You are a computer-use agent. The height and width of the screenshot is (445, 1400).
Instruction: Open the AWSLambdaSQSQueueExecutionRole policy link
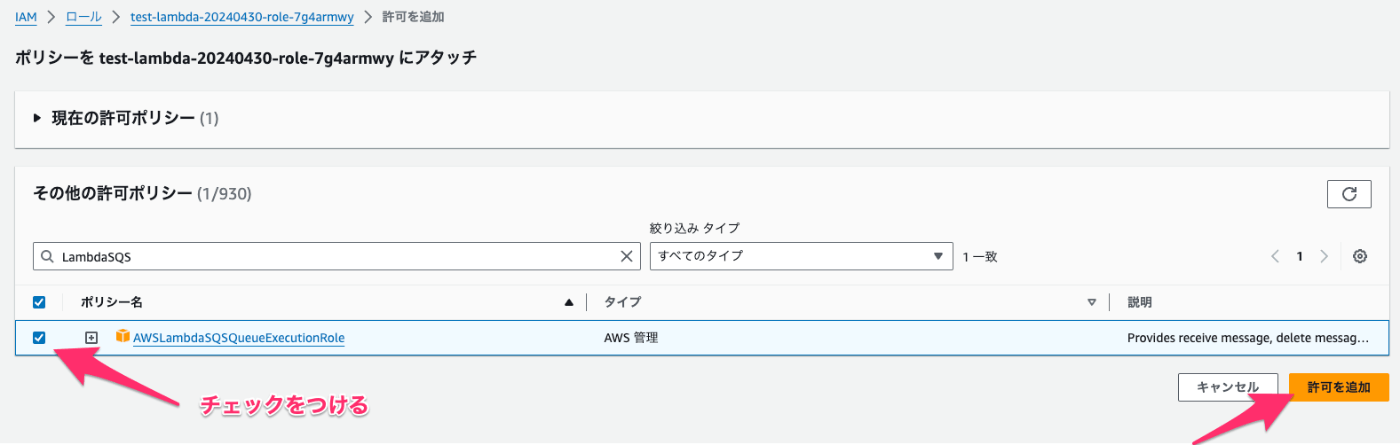pos(239,338)
